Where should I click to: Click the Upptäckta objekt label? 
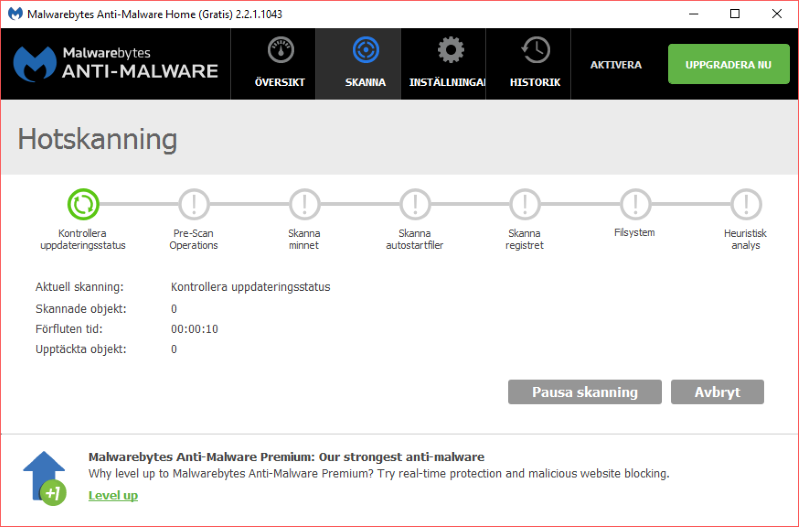pos(81,349)
